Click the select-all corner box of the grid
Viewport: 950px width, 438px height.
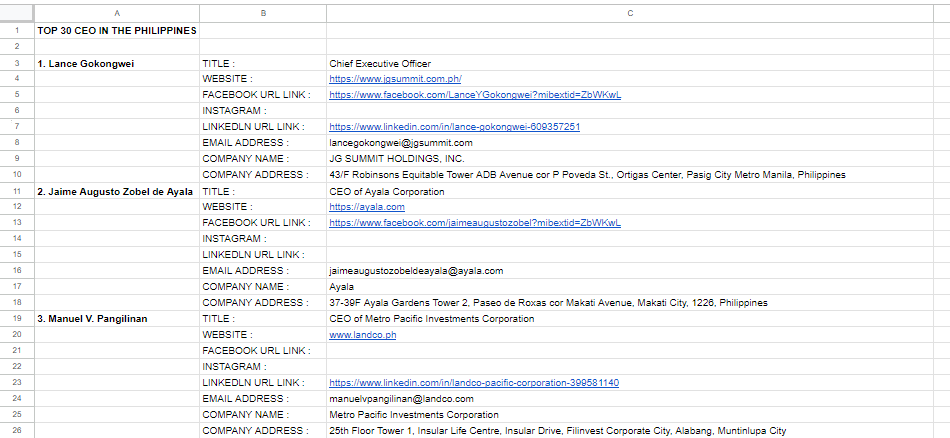(x=17, y=13)
